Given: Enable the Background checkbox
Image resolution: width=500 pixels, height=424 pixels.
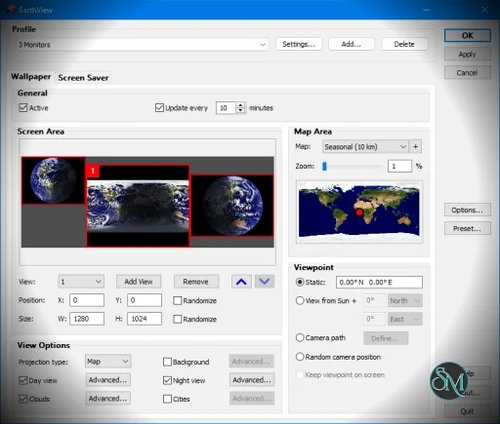Looking at the screenshot, I should point(167,362).
